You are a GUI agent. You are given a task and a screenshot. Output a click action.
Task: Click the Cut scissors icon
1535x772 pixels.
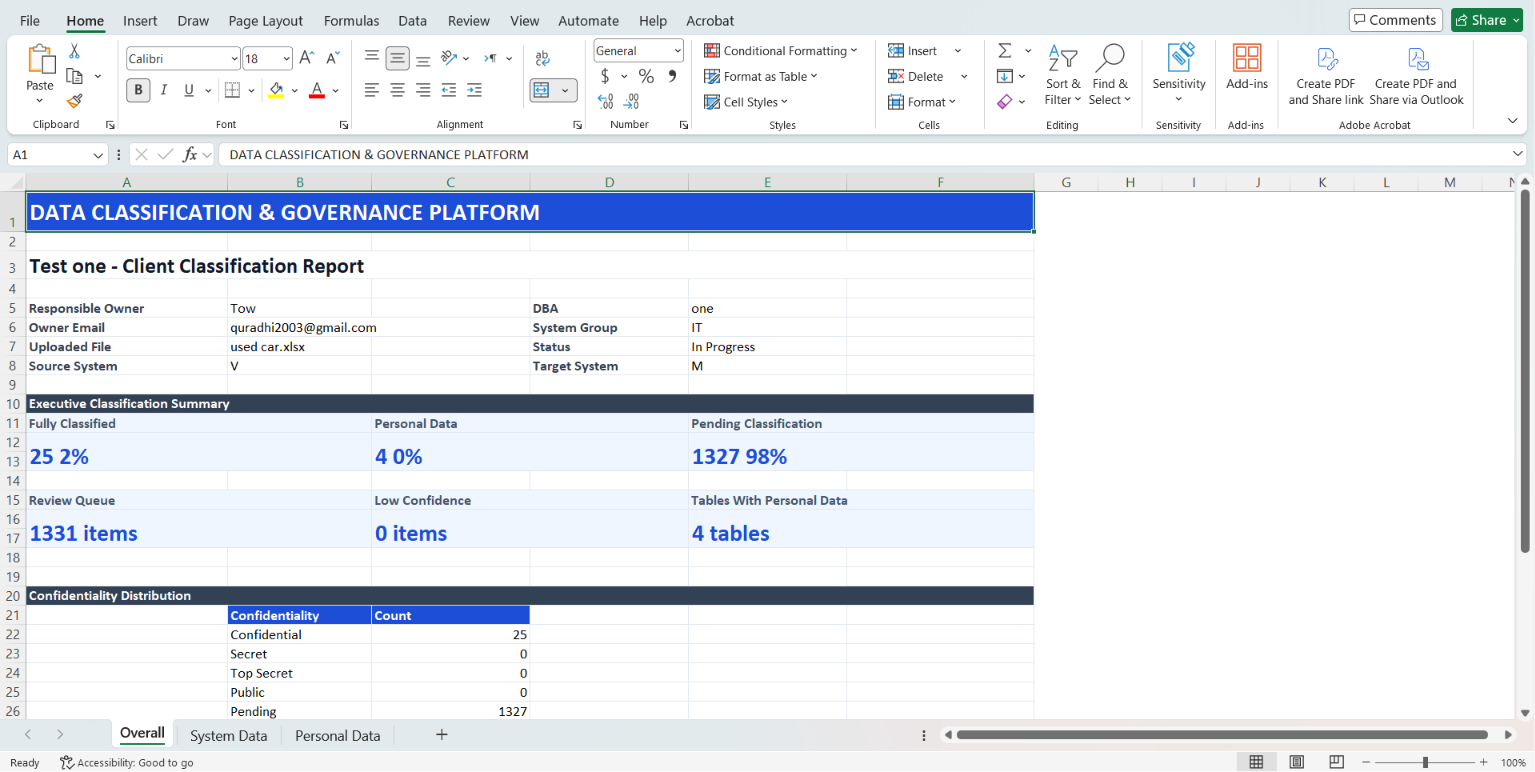coord(75,51)
